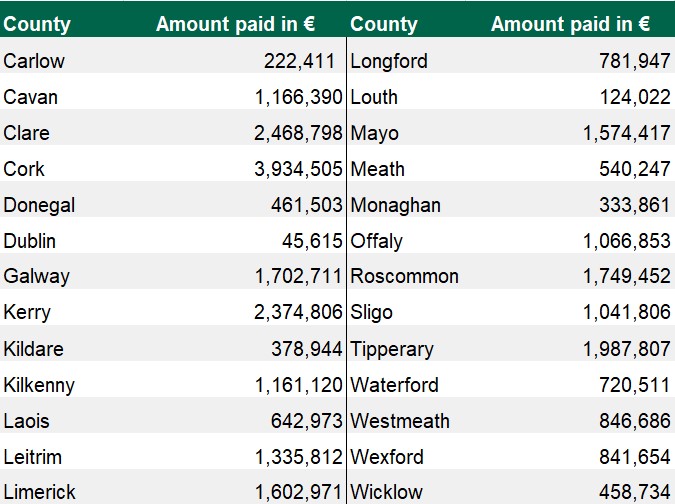Image resolution: width=675 pixels, height=504 pixels.
Task: Click the Longford county cell
Action: [x=389, y=61]
